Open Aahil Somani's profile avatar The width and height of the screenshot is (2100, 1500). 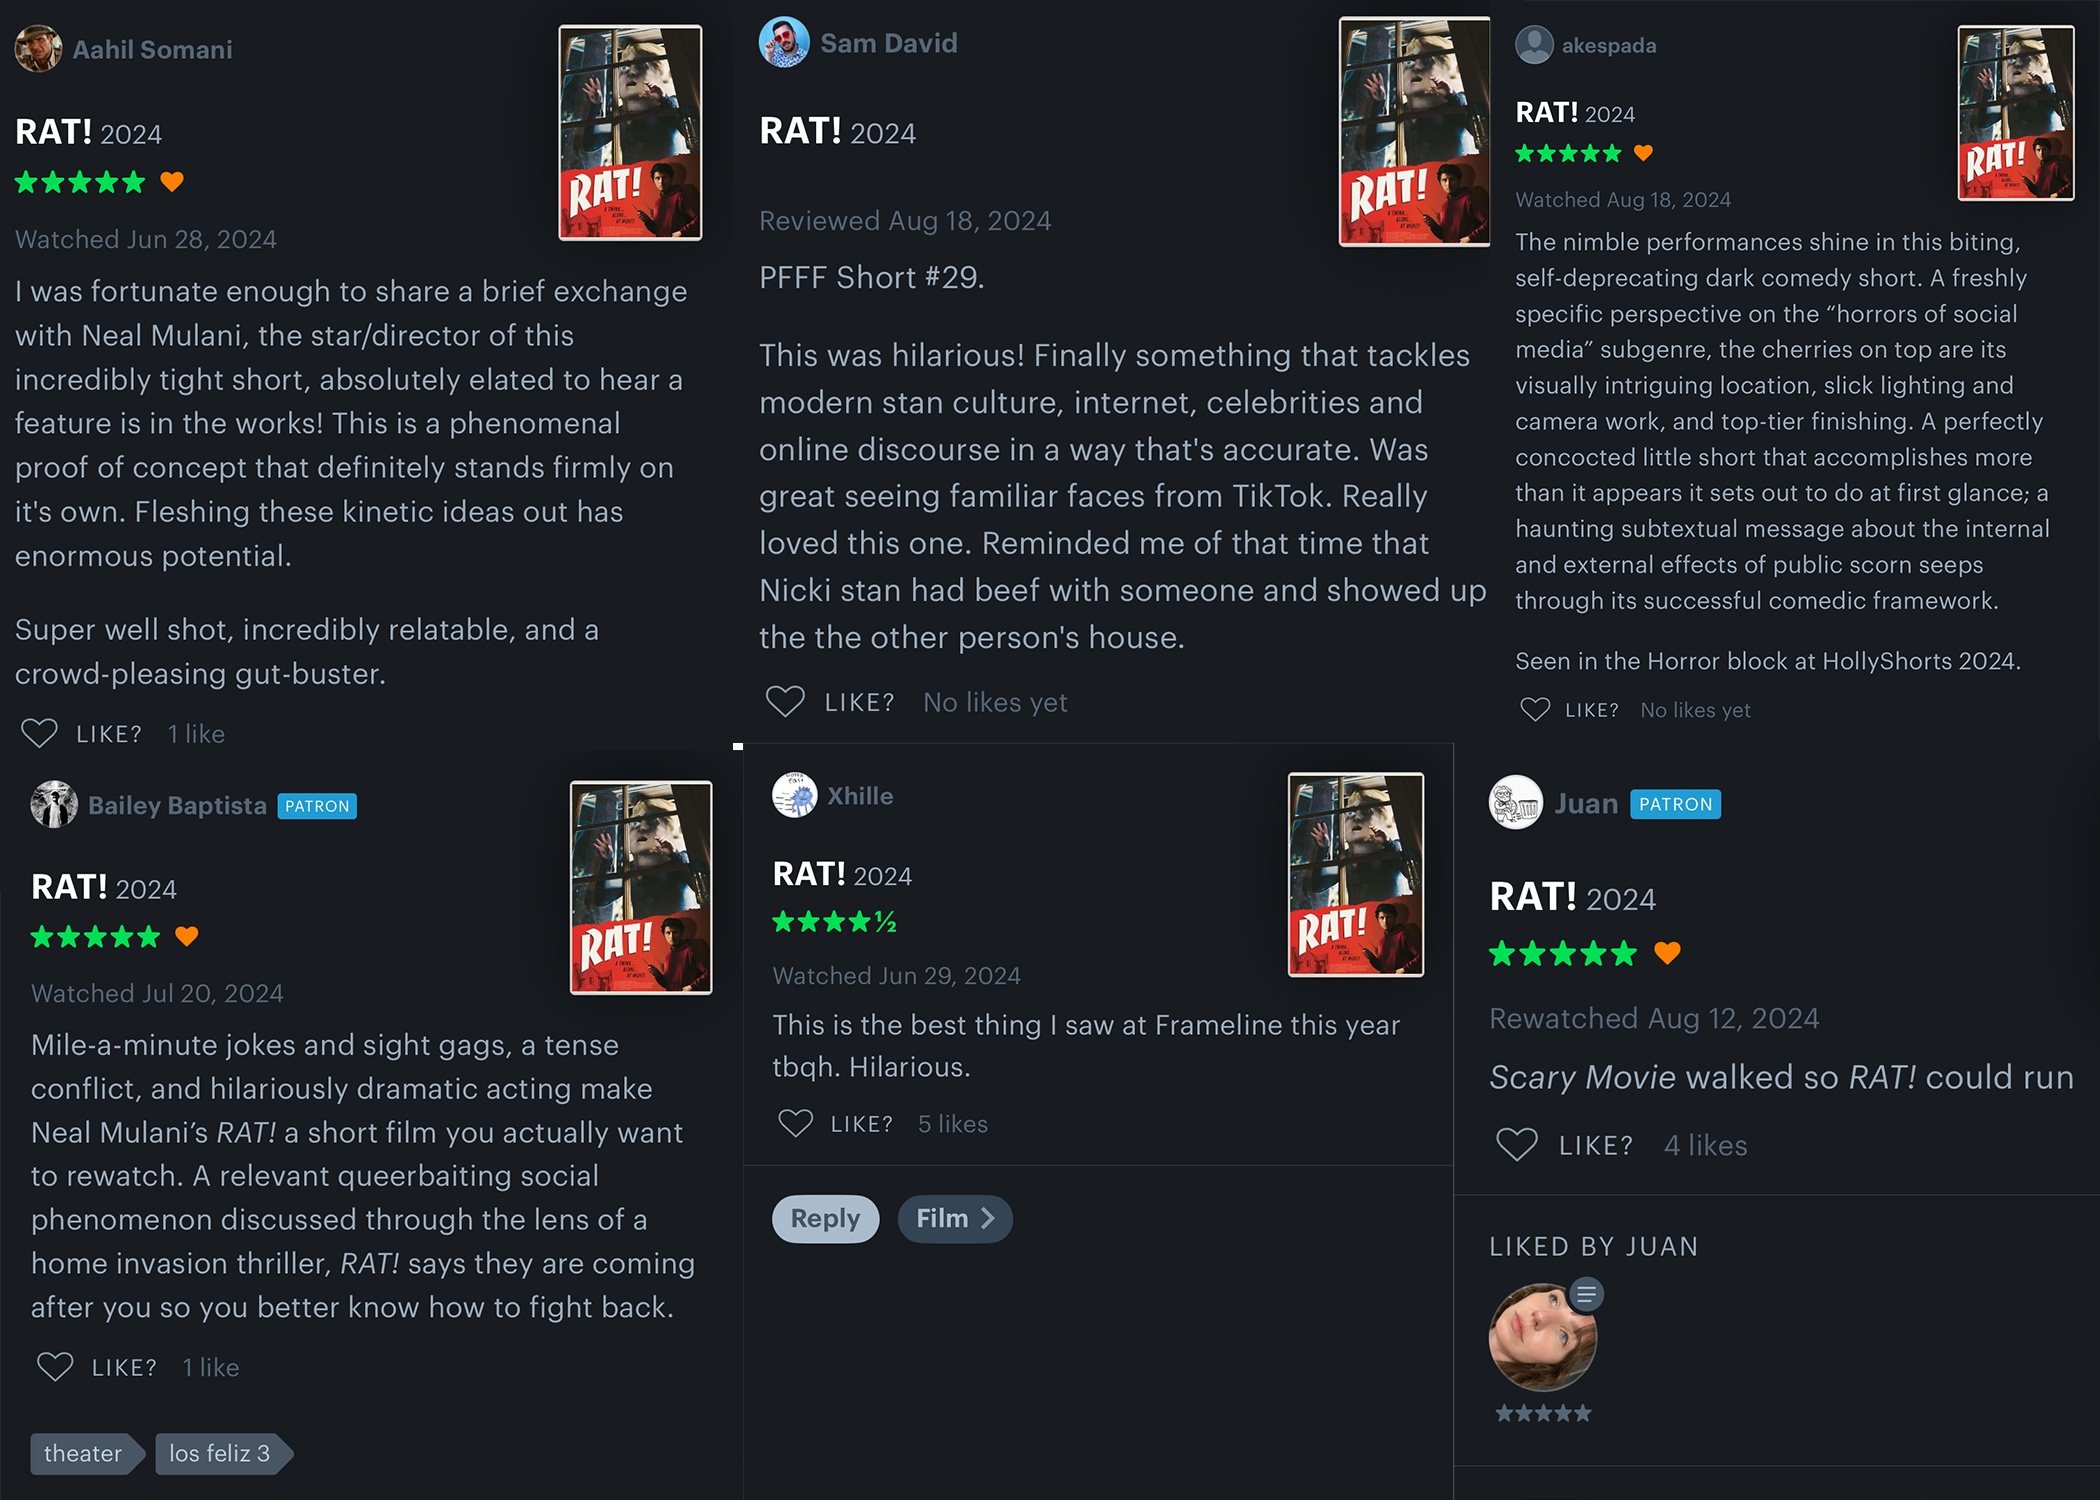click(39, 49)
